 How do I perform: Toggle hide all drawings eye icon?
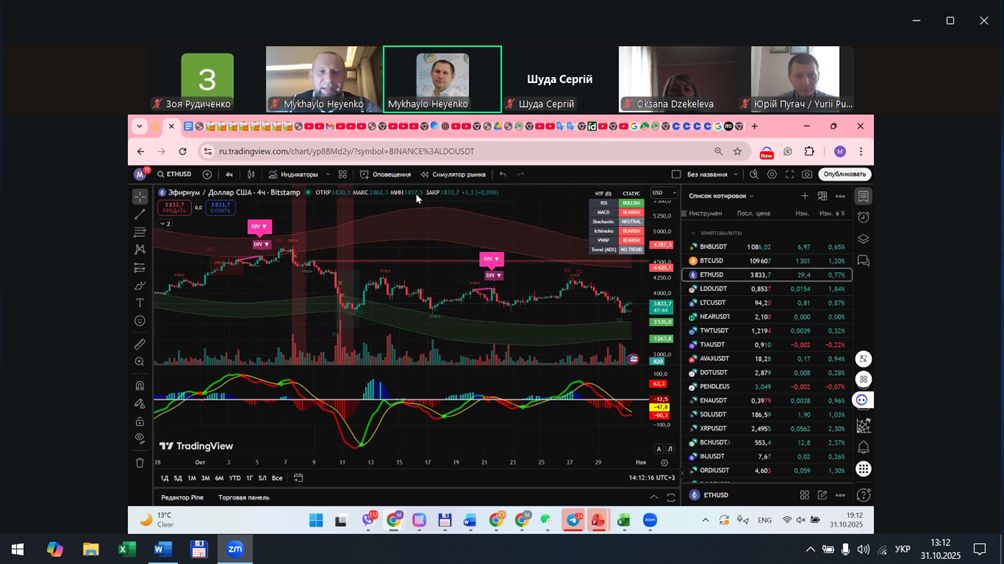click(140, 438)
